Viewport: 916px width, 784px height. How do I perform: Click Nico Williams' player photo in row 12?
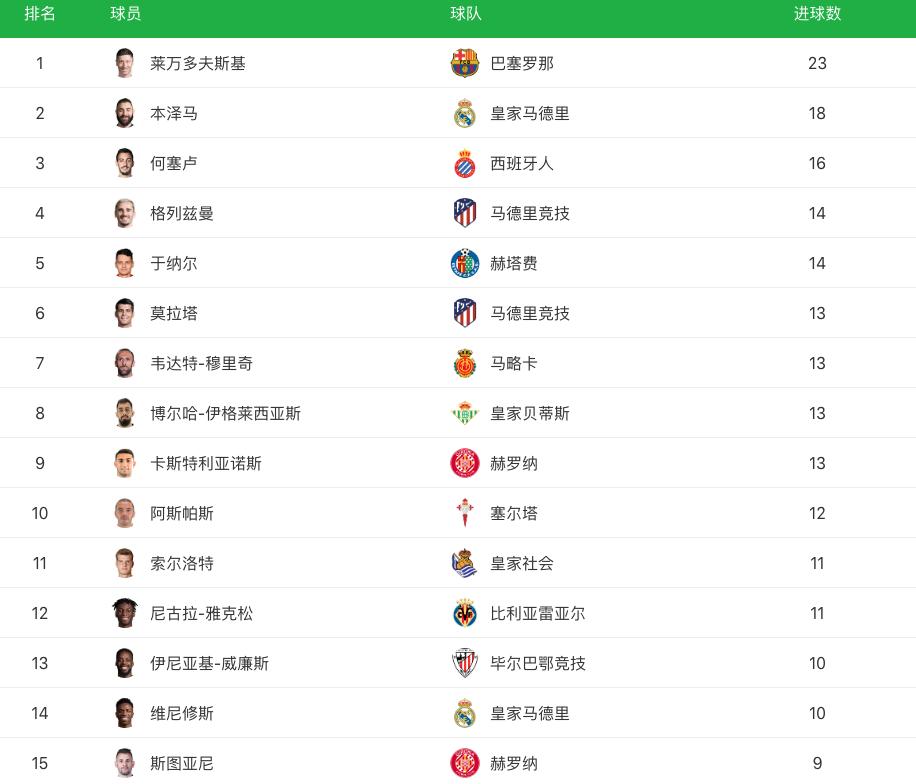tap(124, 613)
